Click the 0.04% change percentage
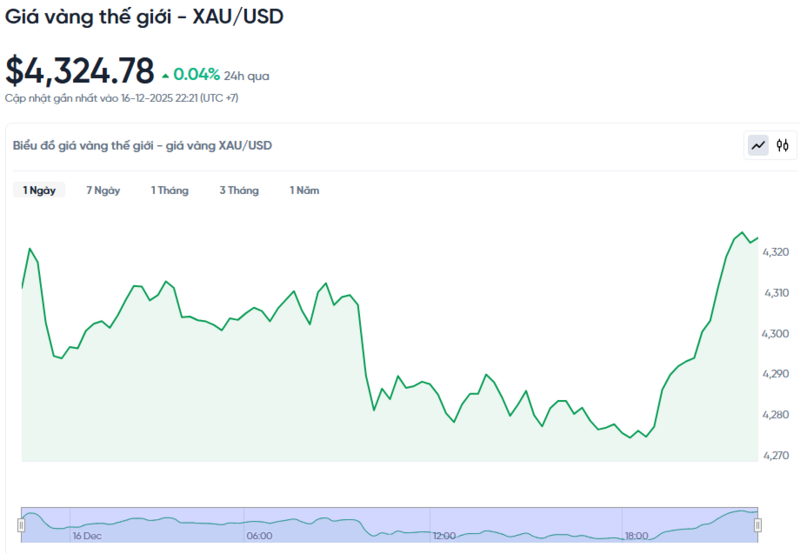The image size is (800, 554). tap(196, 74)
